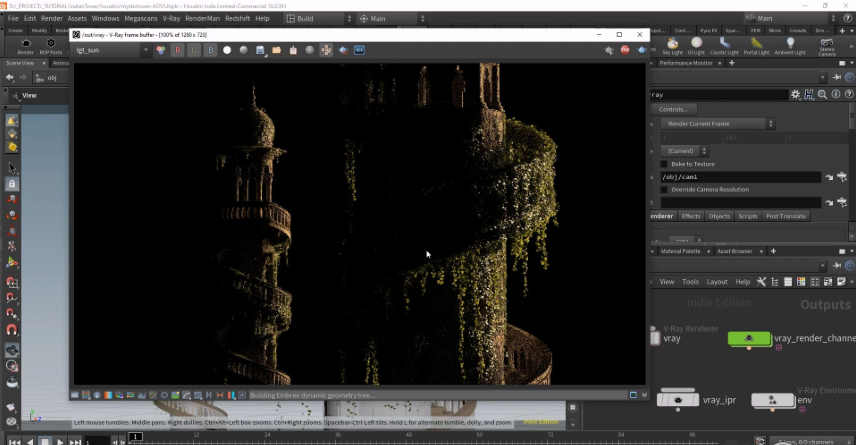Switch to RGB color view icon

tap(160, 50)
